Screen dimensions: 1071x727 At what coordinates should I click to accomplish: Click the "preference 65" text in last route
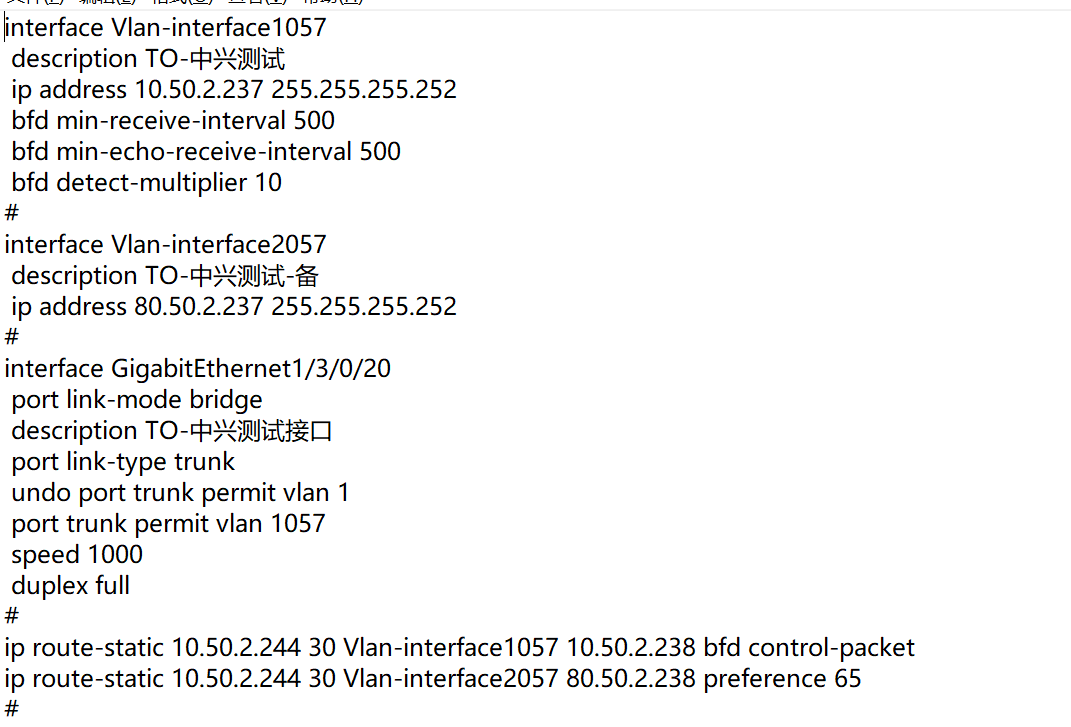[782, 679]
